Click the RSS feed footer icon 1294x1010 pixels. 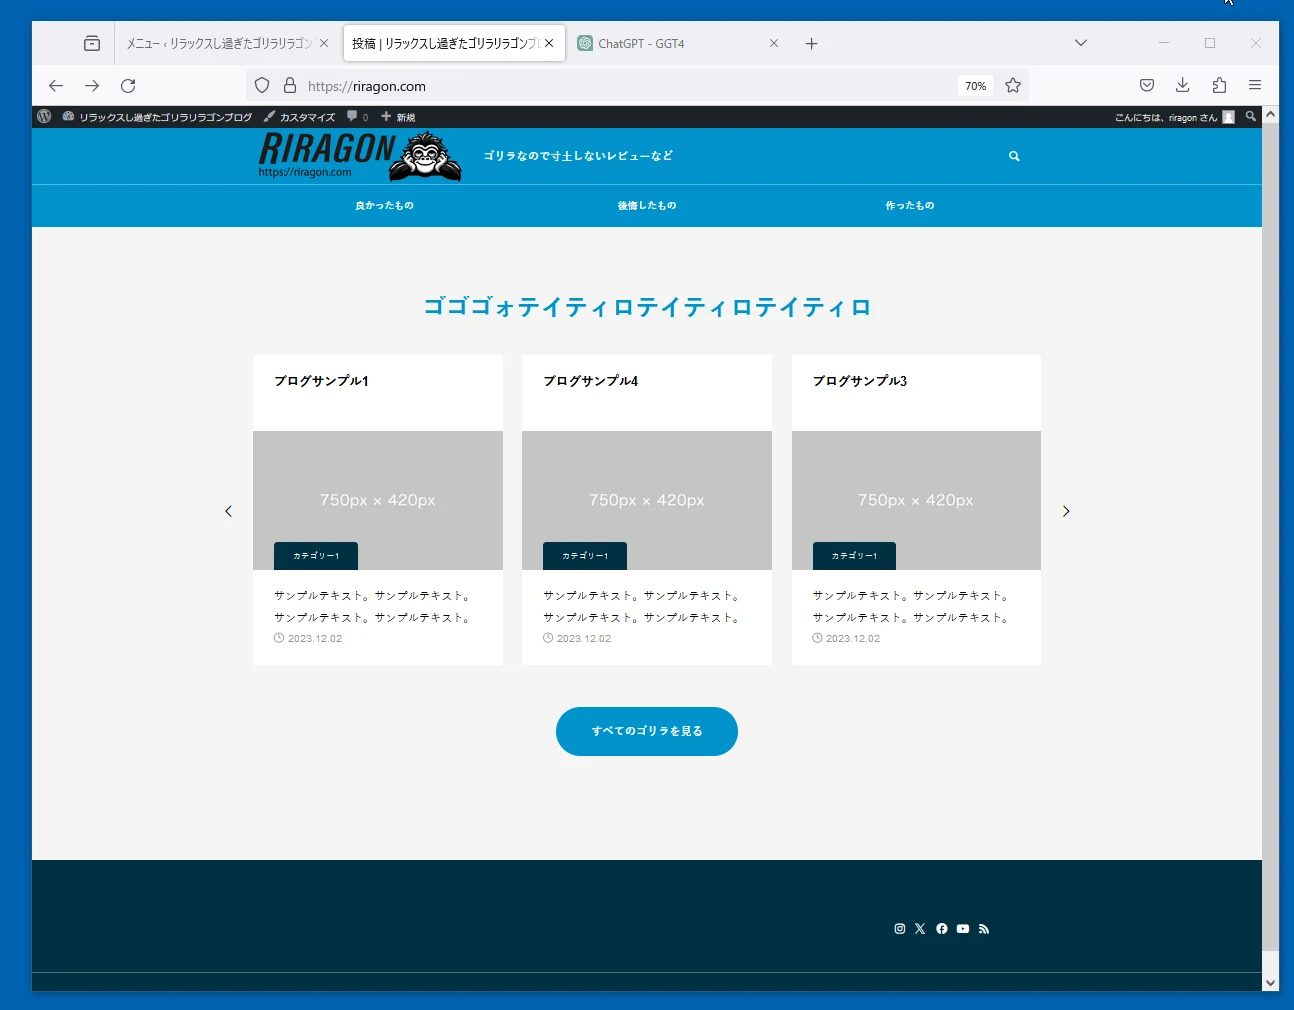click(984, 929)
